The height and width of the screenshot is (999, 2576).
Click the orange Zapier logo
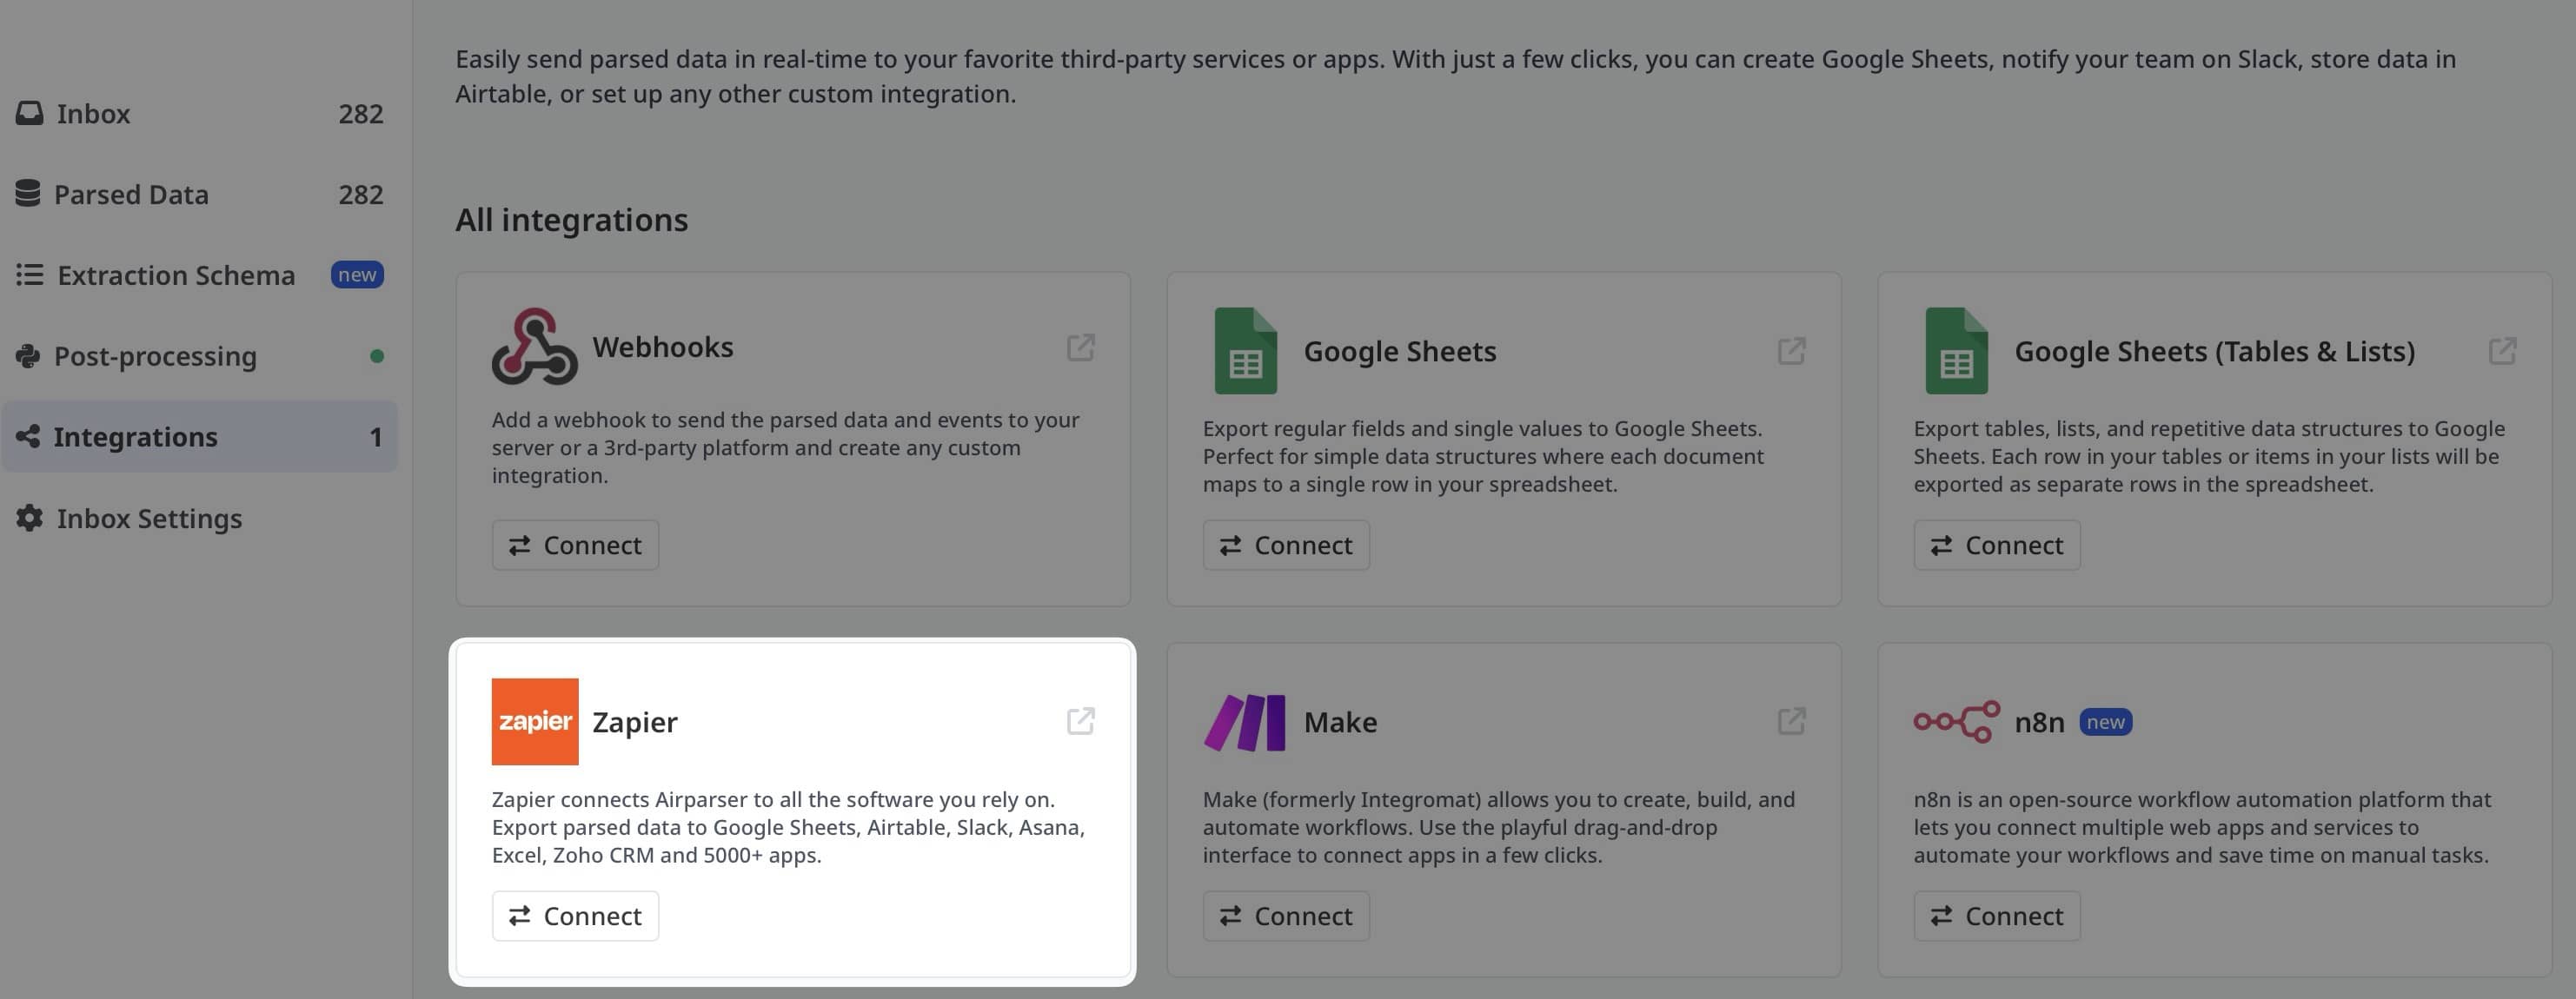tap(535, 721)
